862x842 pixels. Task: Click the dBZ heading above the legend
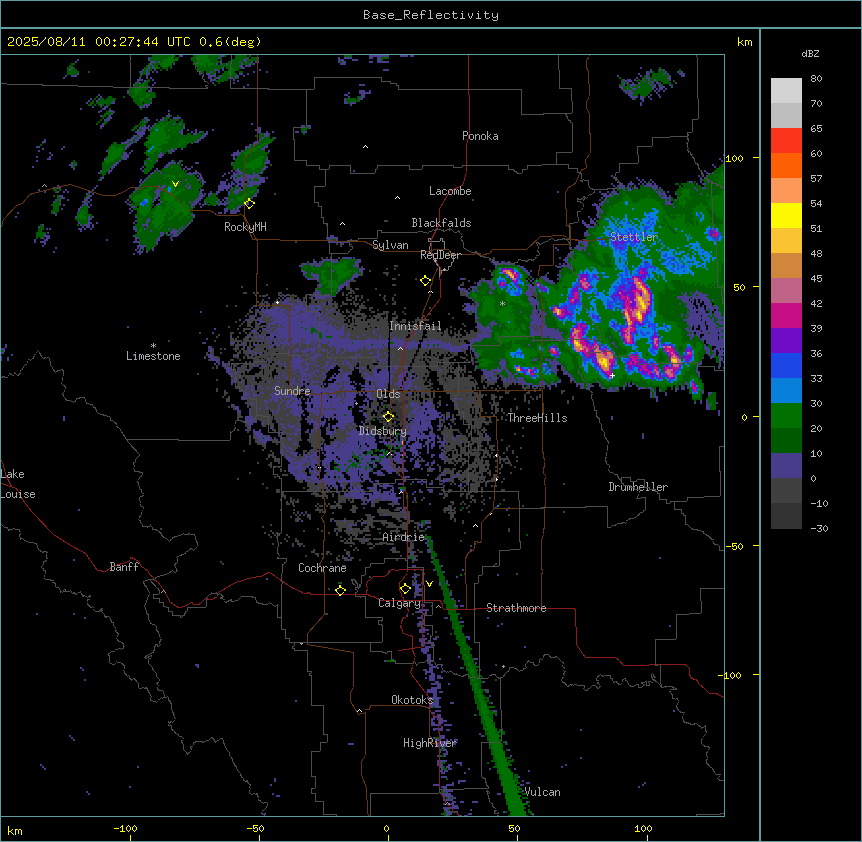point(810,54)
